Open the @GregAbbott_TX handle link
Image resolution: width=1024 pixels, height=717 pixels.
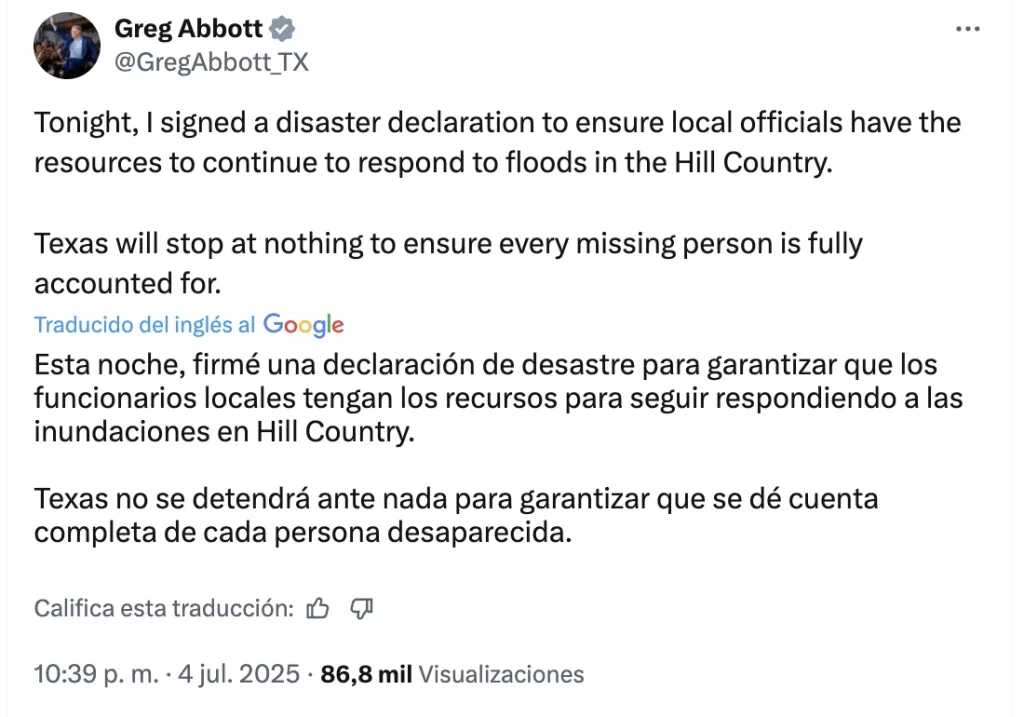(x=211, y=62)
